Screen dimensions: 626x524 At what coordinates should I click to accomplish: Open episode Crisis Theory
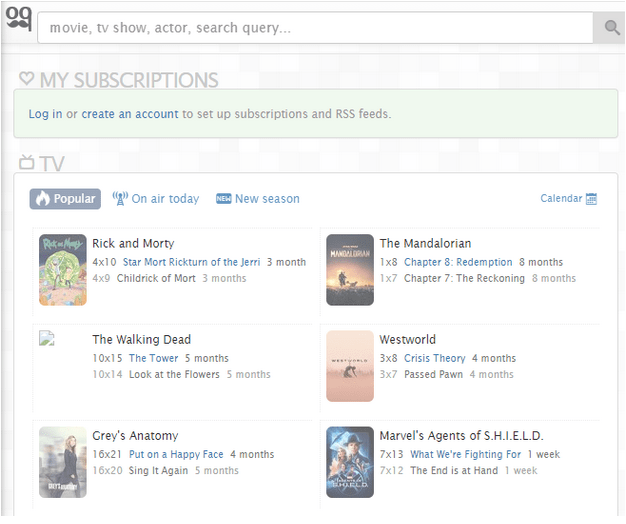coord(435,358)
